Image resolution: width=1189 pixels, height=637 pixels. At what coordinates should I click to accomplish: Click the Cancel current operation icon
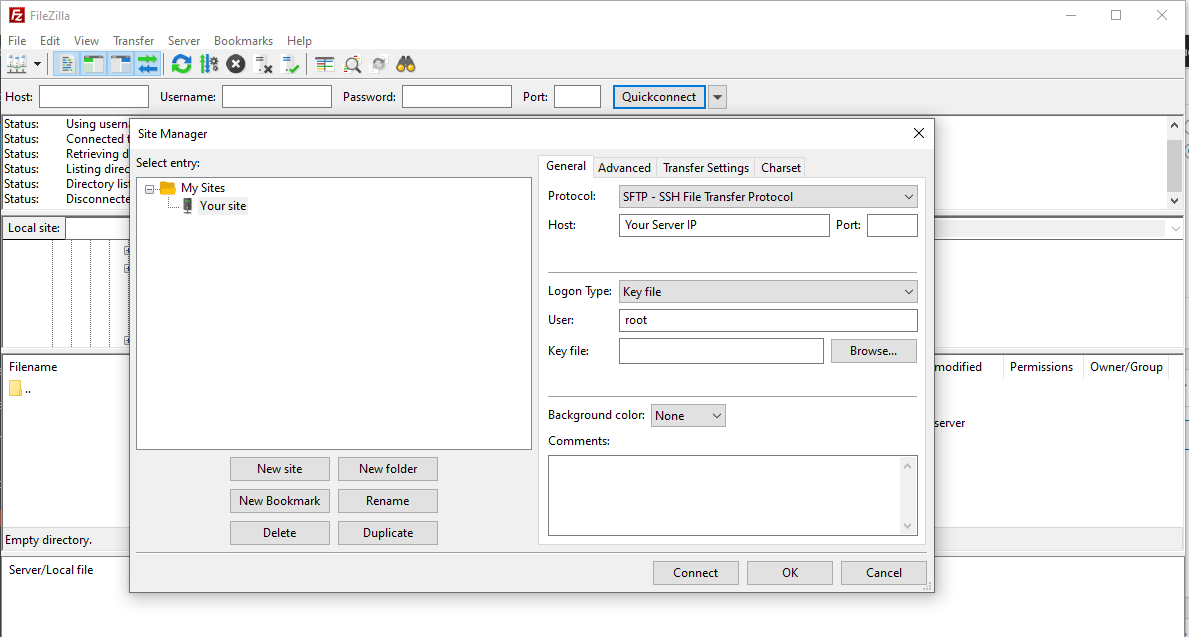(x=236, y=64)
